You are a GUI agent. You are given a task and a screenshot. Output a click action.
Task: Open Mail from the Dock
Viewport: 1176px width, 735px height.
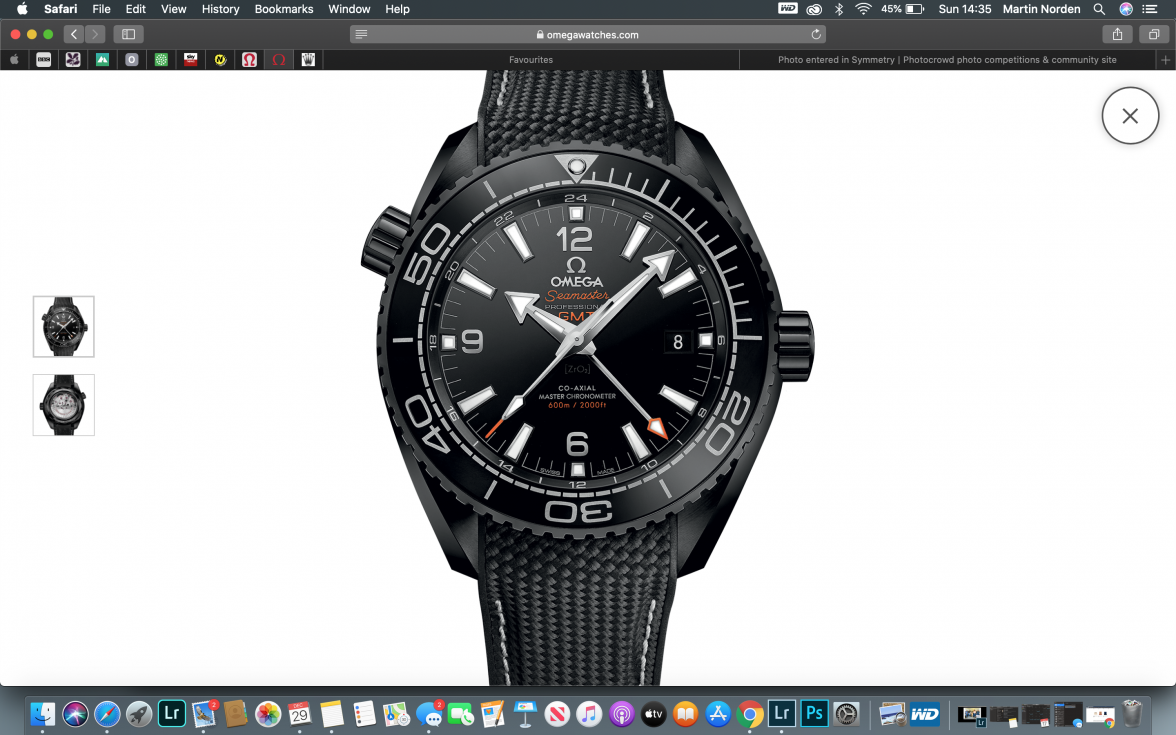(x=203, y=713)
